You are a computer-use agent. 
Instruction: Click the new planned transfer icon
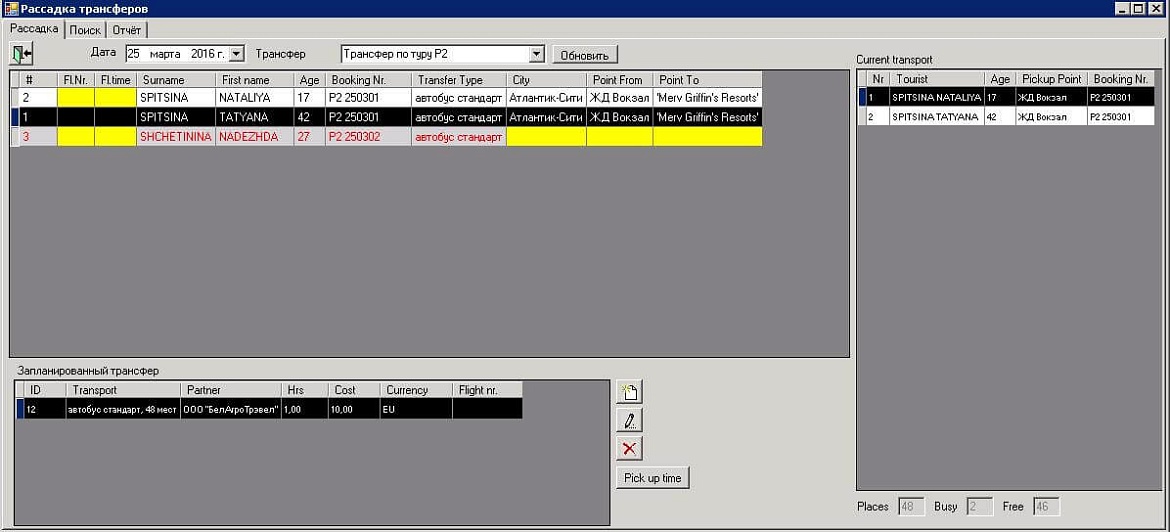click(x=630, y=392)
